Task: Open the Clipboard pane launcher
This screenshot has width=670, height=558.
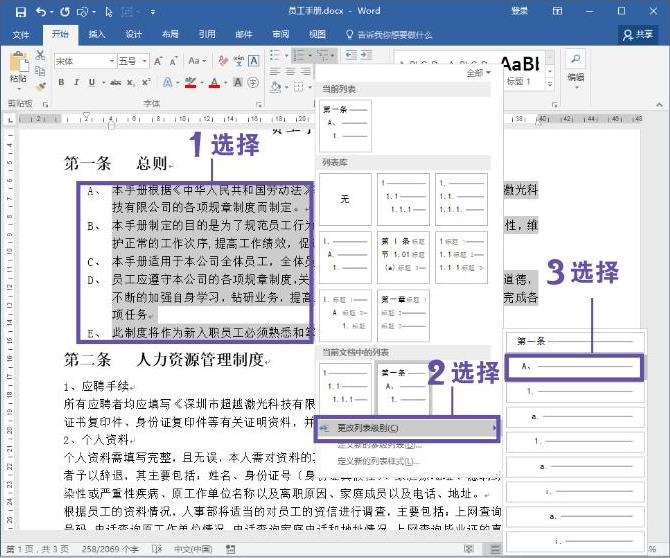Action: pos(45,104)
